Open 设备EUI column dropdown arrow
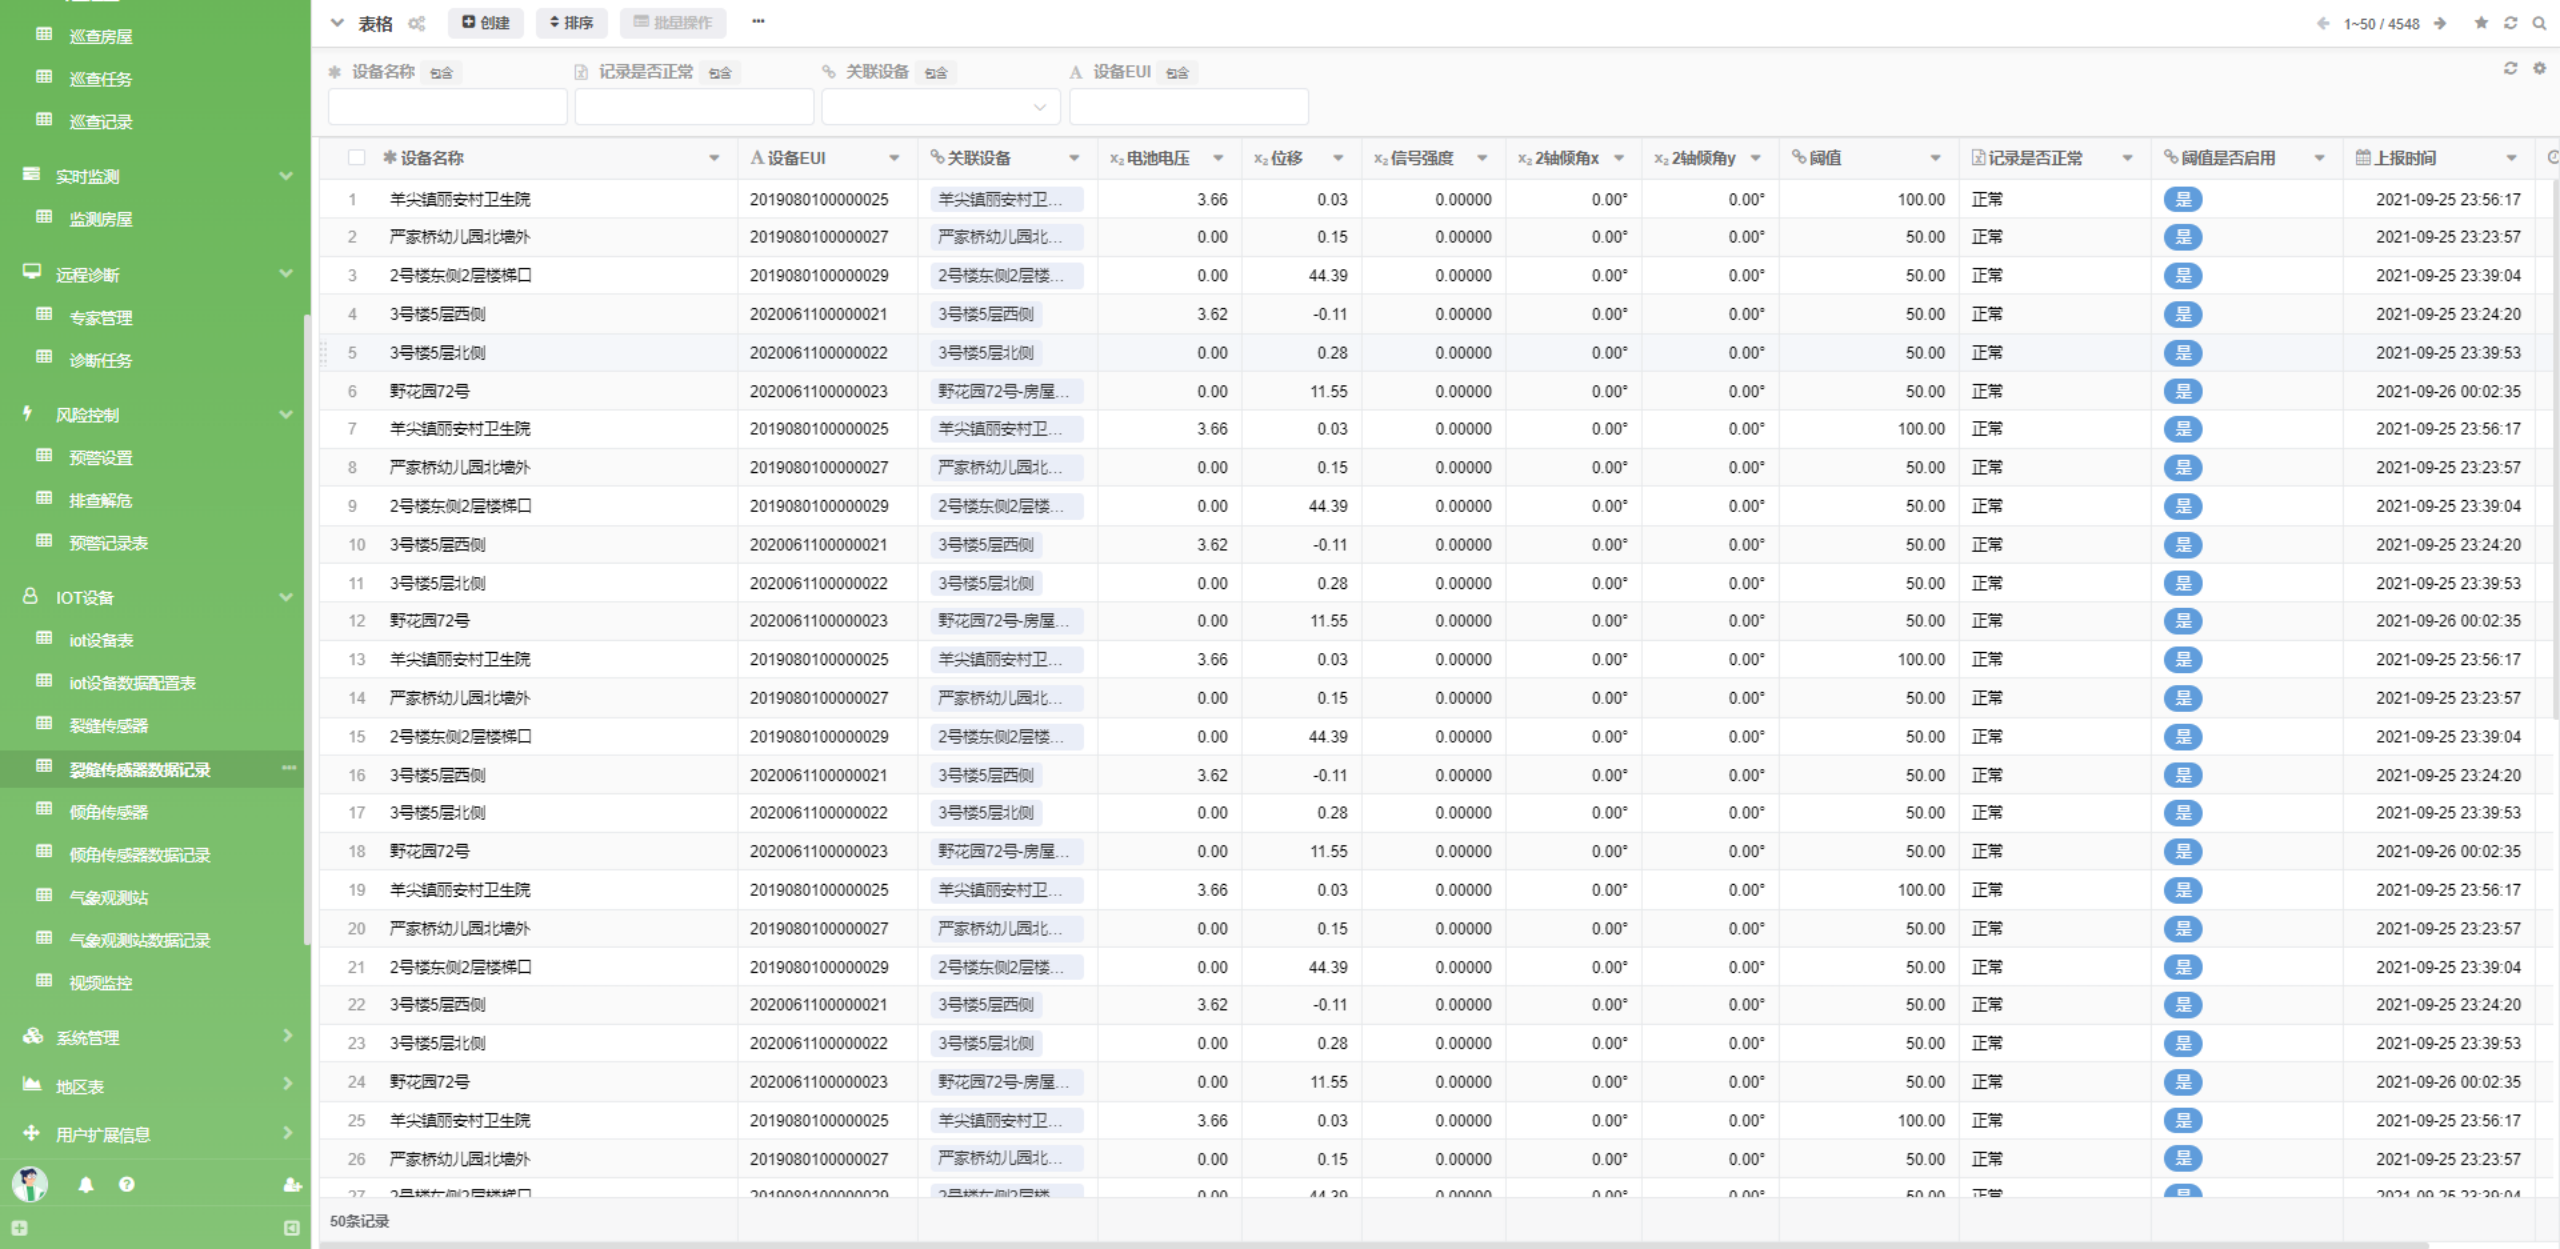 894,158
